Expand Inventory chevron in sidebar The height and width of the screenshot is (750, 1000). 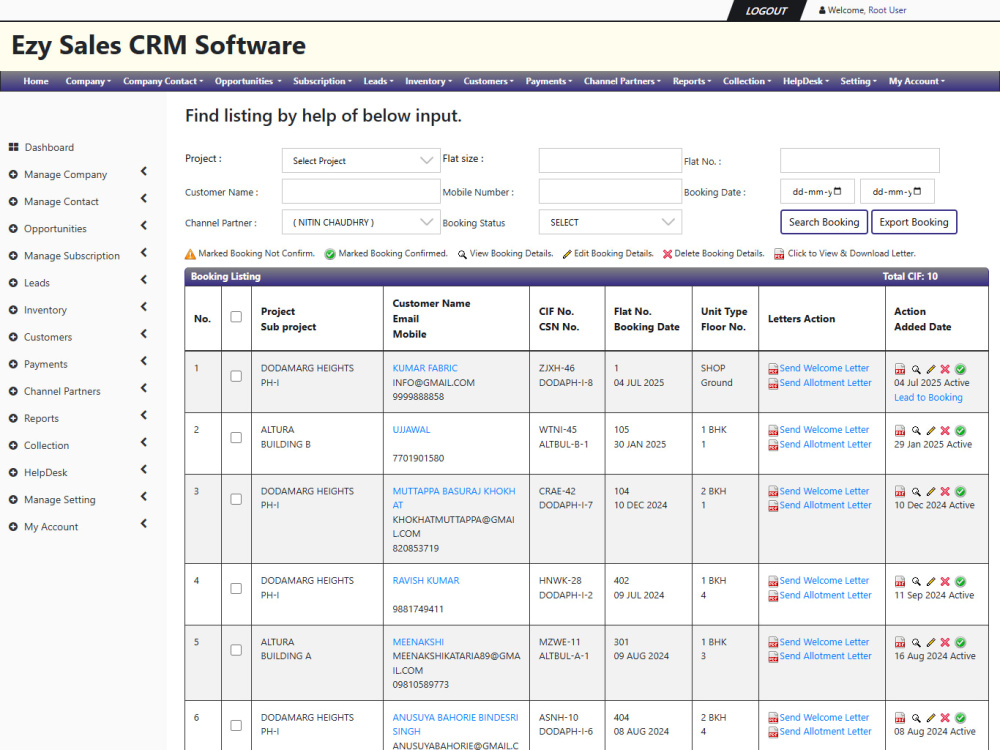coord(143,307)
